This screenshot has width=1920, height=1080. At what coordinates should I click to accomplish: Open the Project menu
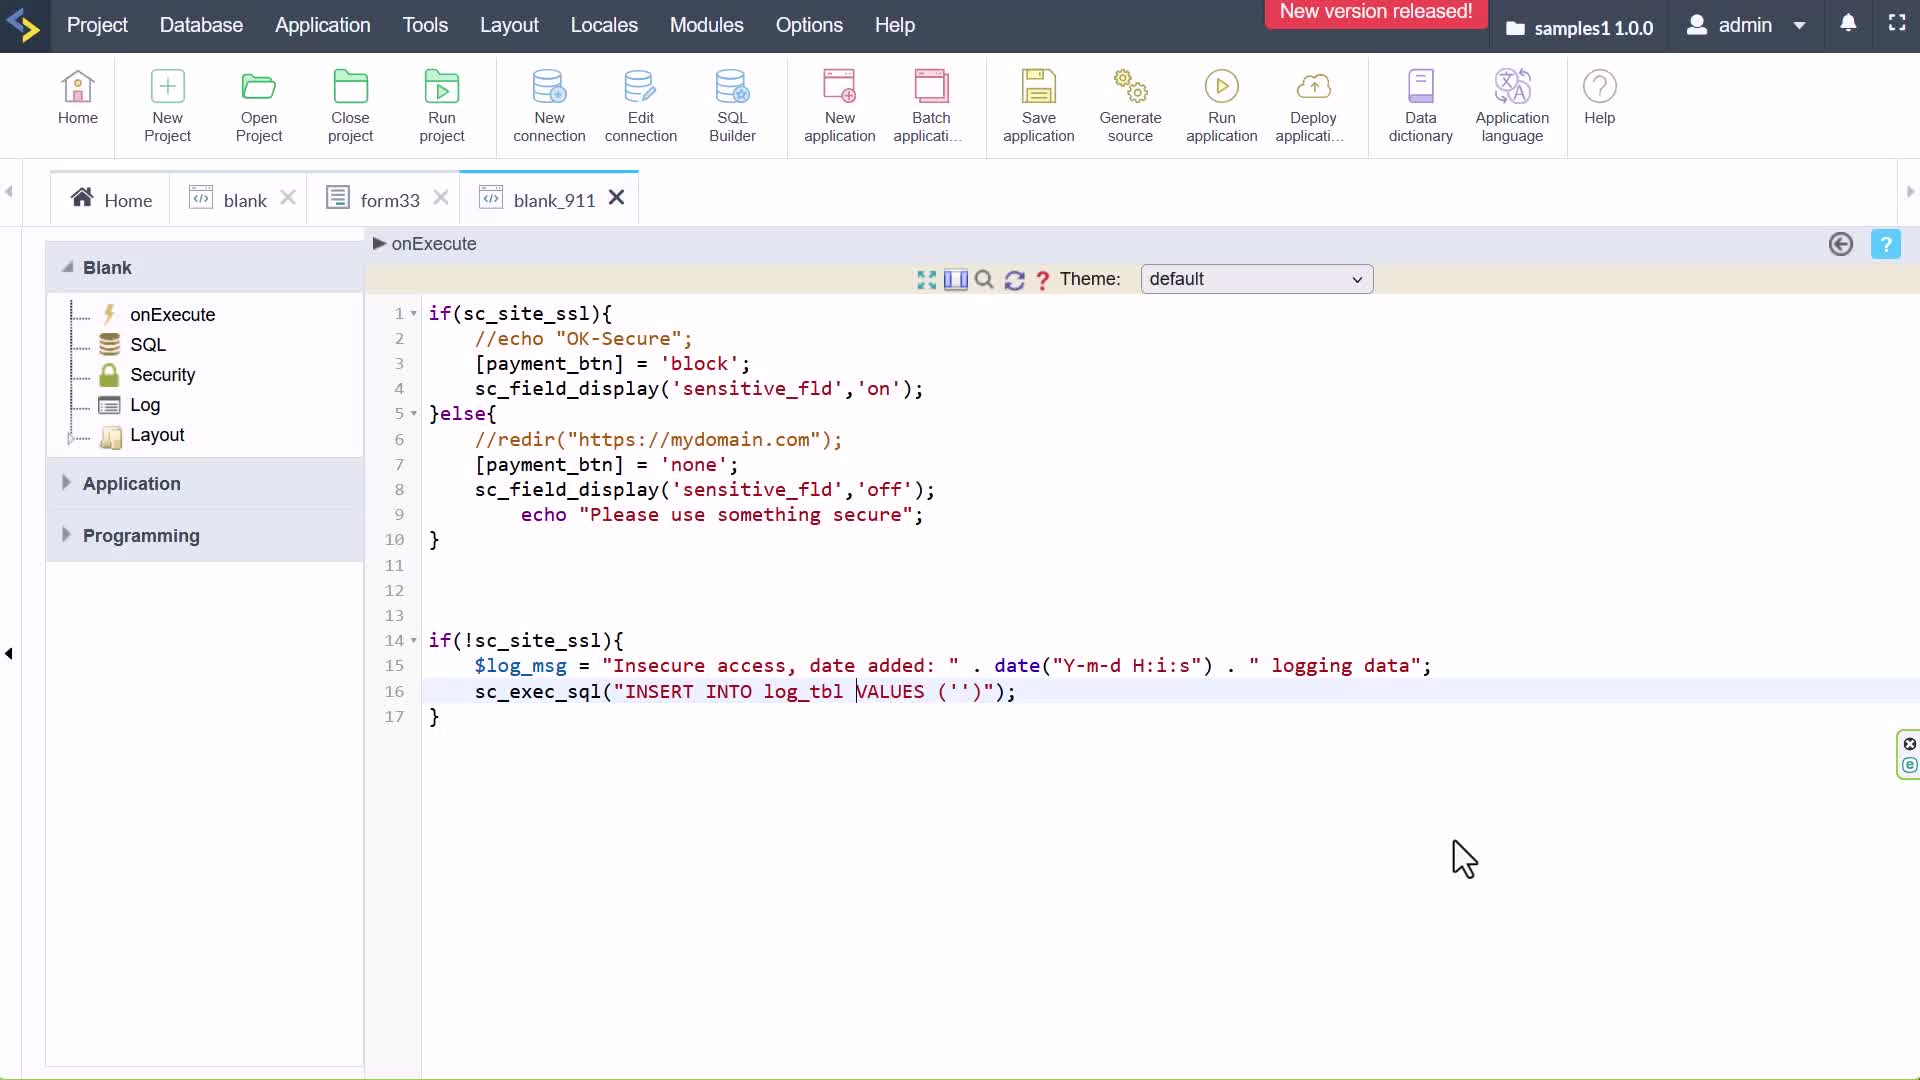(97, 25)
